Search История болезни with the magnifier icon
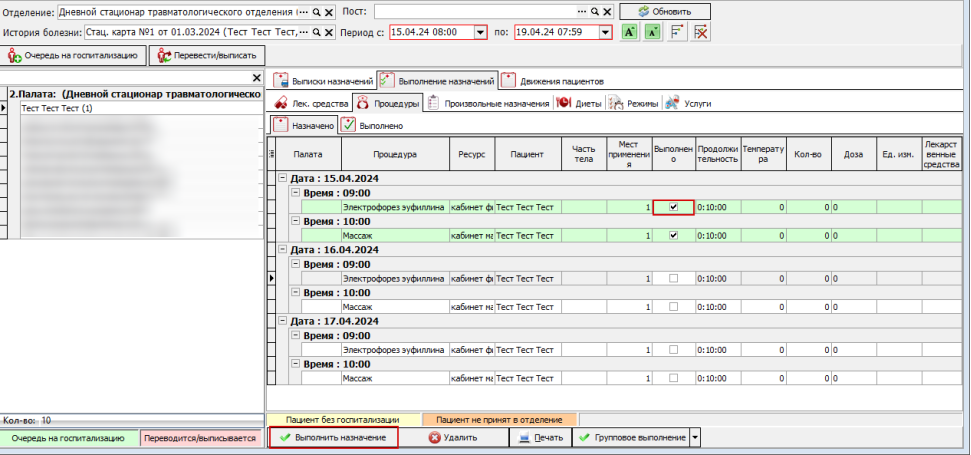Screen dimensions: 971x455 [x=316, y=32]
